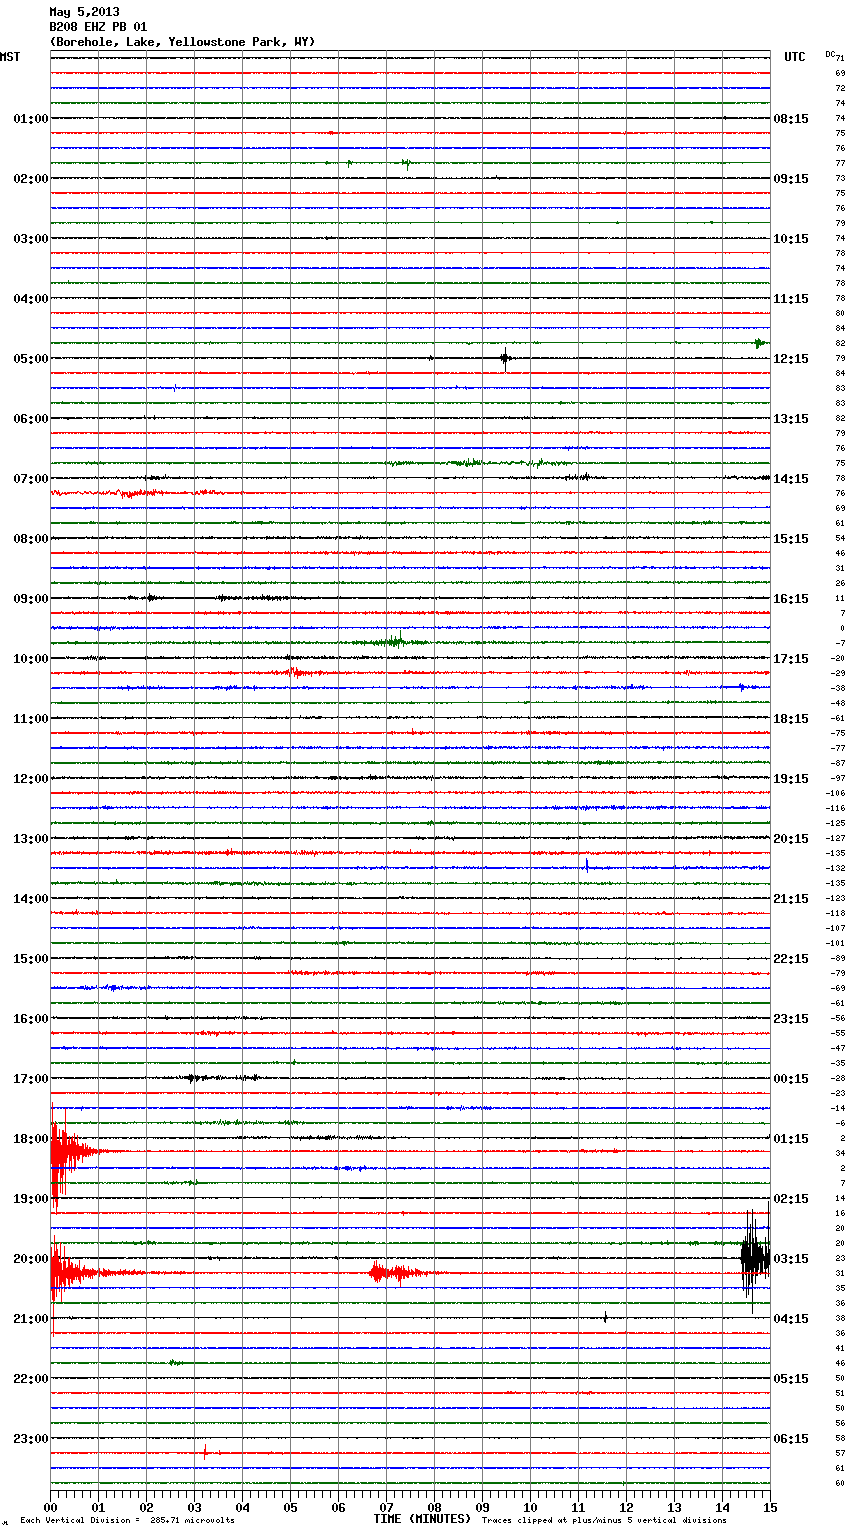The image size is (850, 1534).
Task: Select the 10:00 MST time label
Action: (31, 659)
